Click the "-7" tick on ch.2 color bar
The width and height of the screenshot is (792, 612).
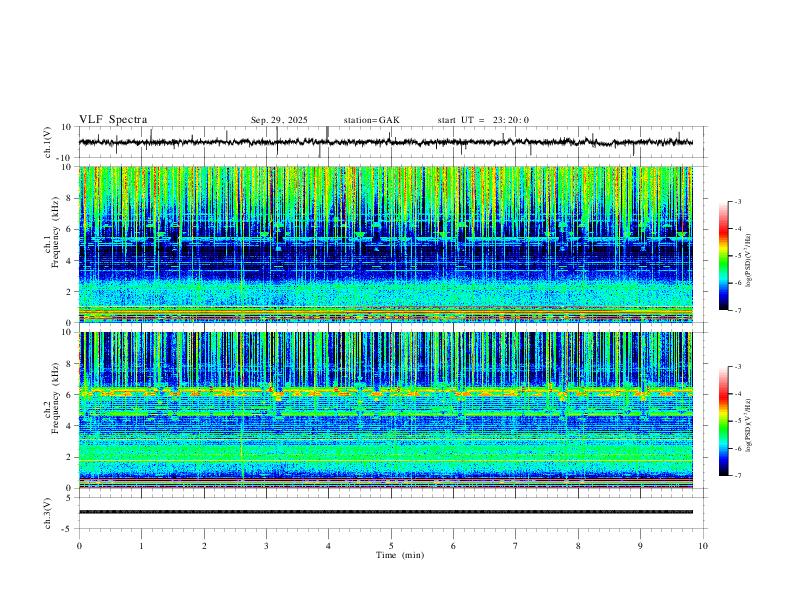[737, 475]
